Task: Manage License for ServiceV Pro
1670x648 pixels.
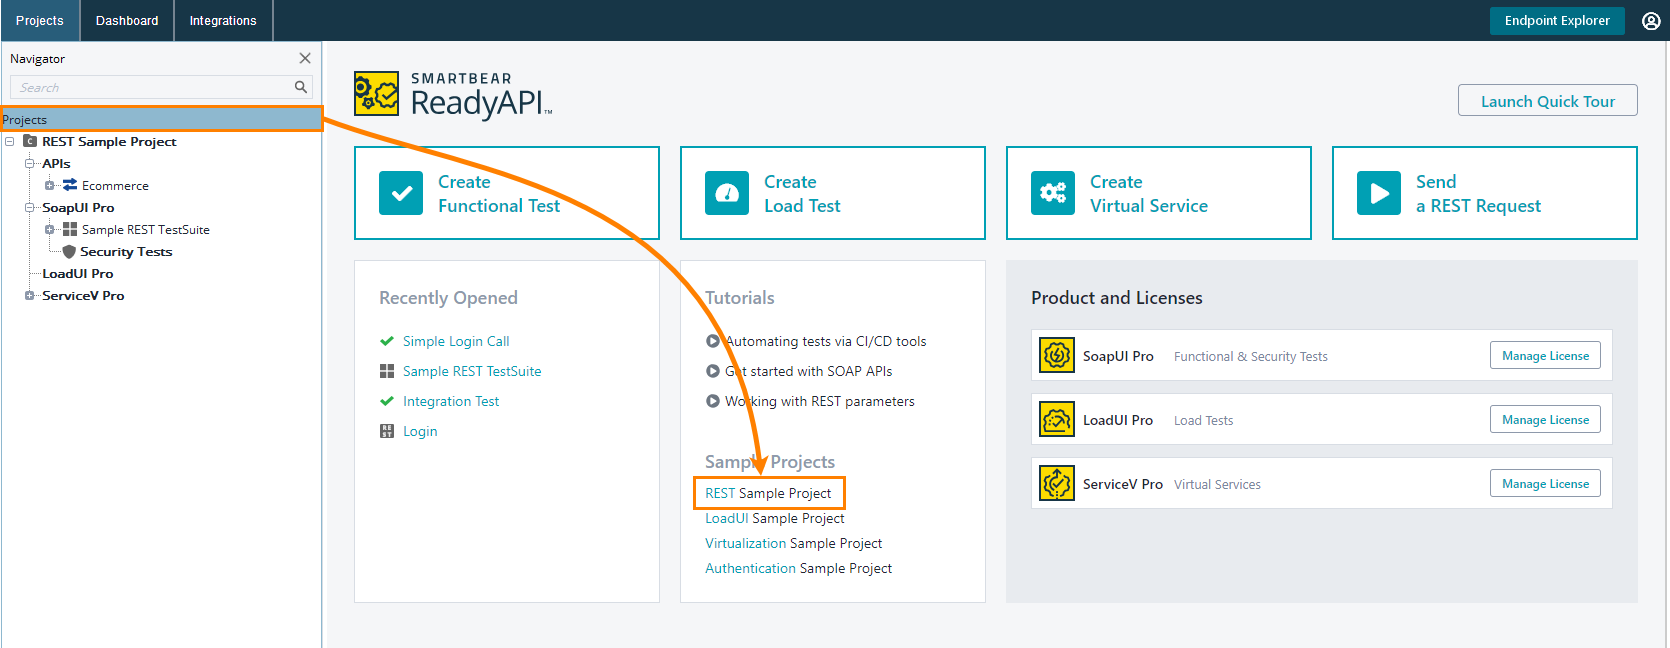Action: click(1545, 483)
